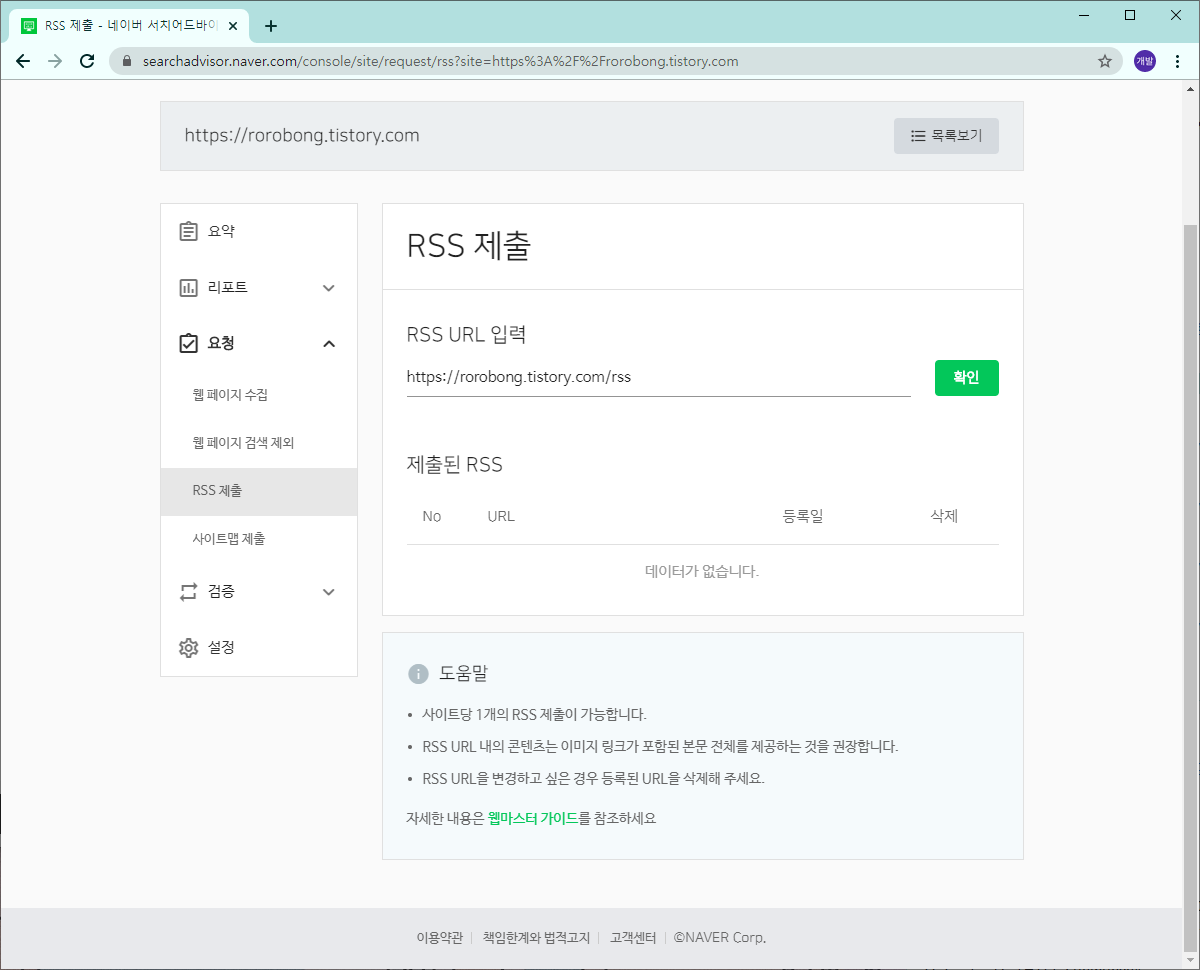Open 웹 페이지 검색 제외 submenu
Viewport: 1200px width, 970px height.
(259, 443)
